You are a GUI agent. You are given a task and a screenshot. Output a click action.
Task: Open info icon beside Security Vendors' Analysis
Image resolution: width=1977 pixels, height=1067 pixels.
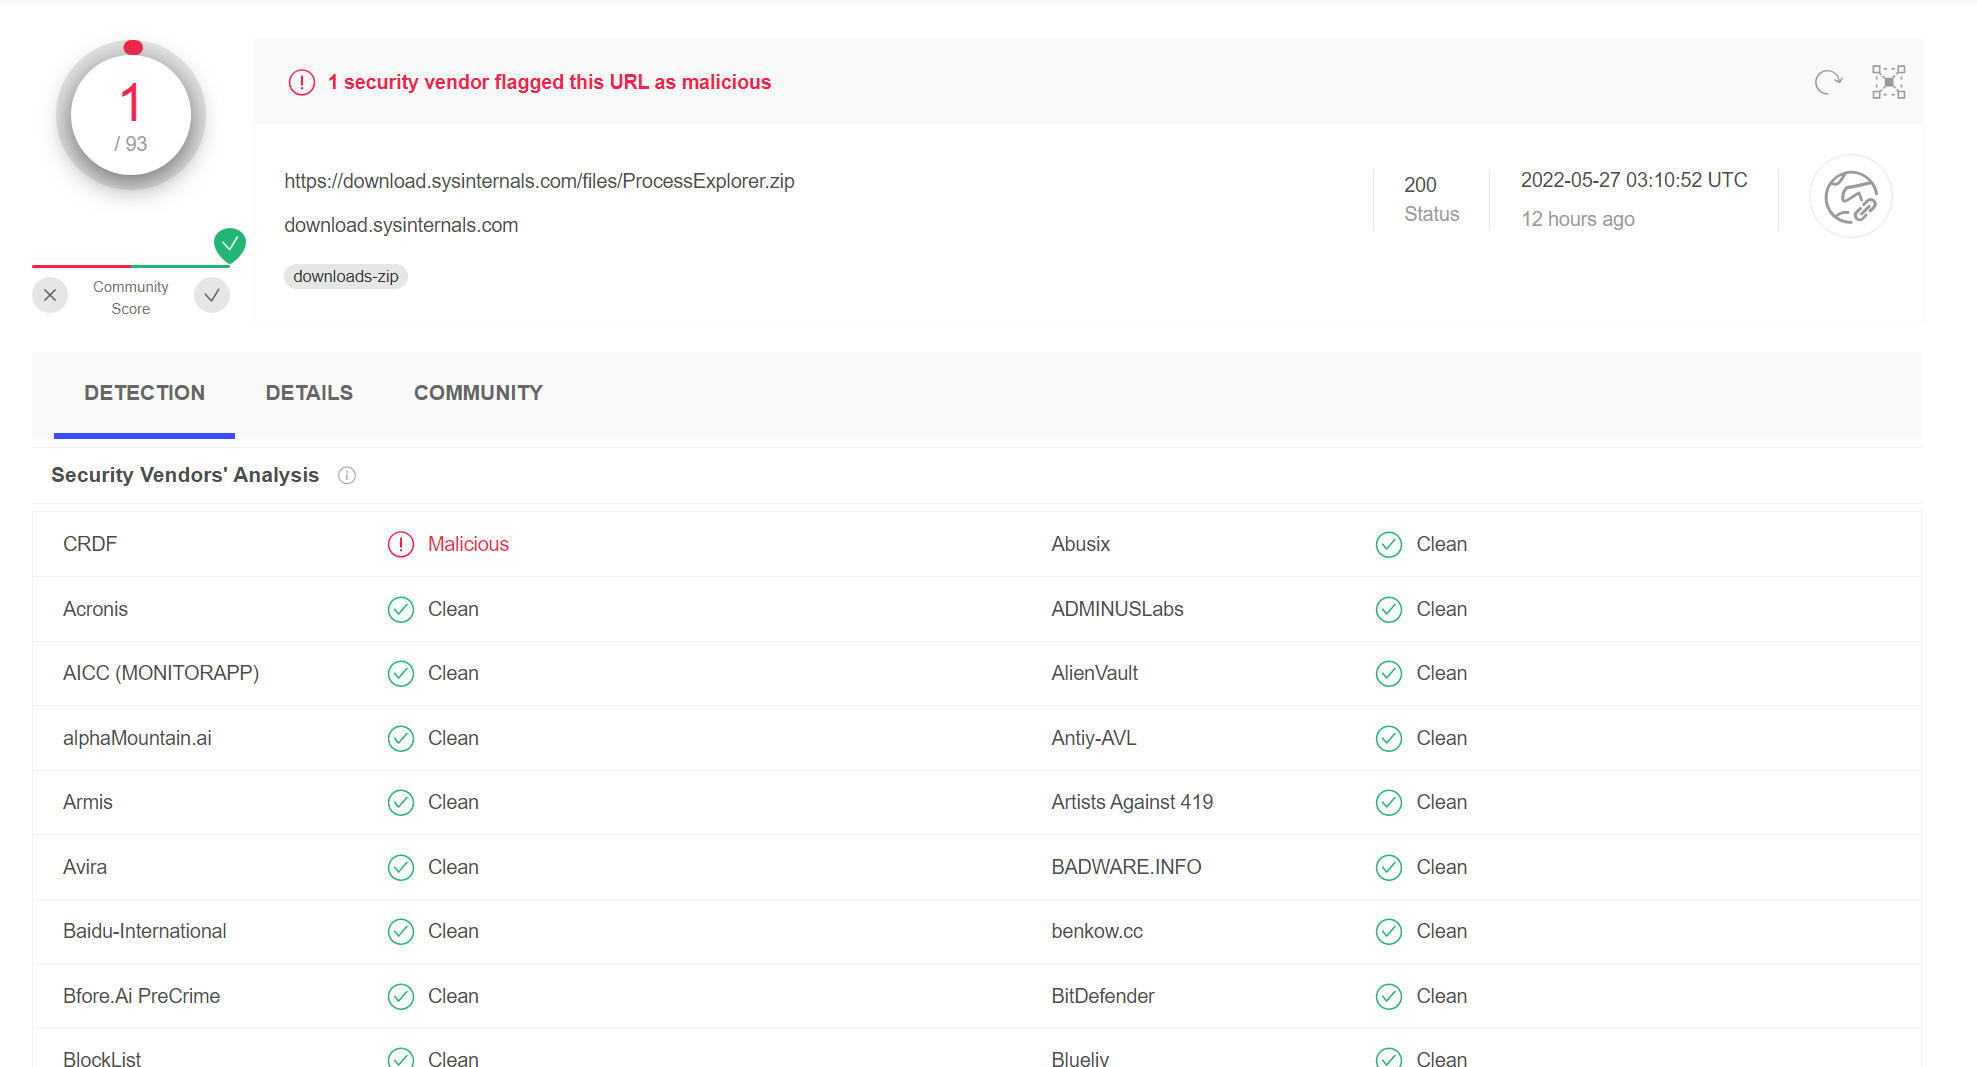(x=347, y=475)
